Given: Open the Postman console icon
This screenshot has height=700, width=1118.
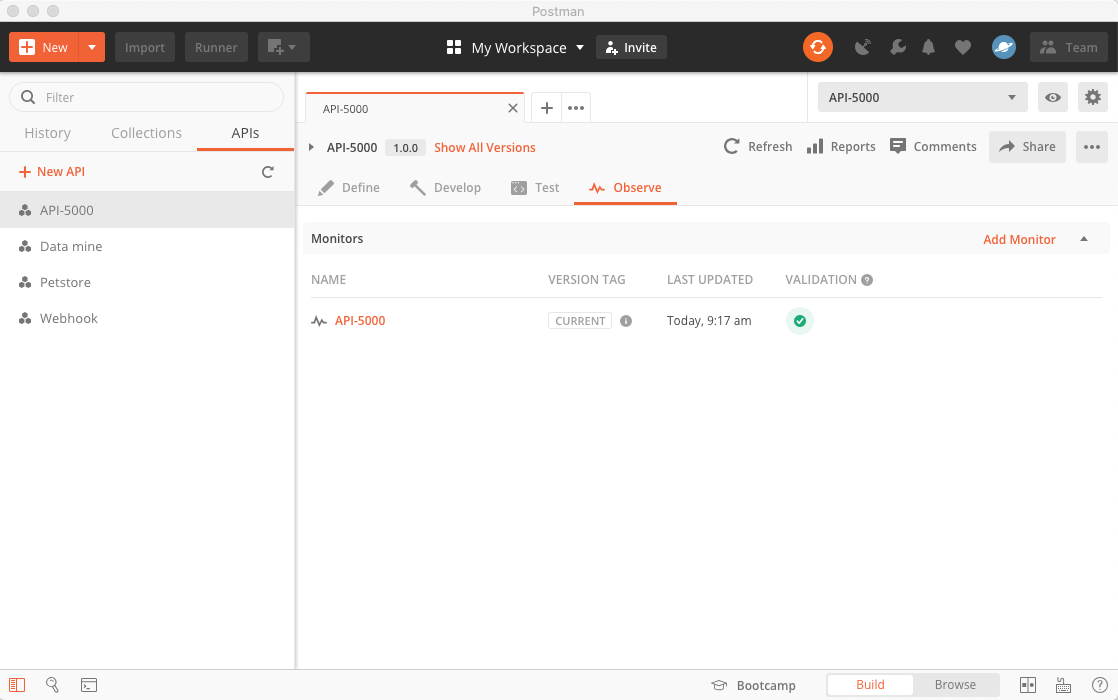Looking at the screenshot, I should click(88, 685).
